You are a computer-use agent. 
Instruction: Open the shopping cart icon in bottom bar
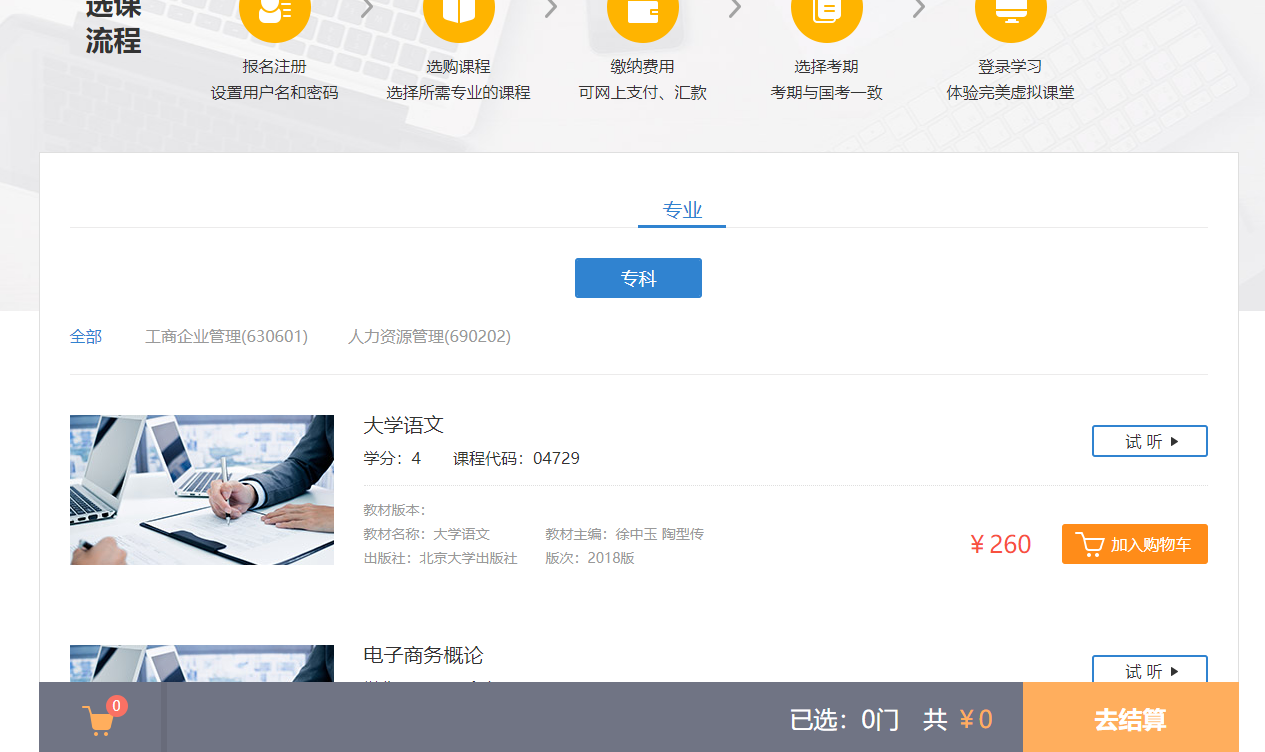(98, 720)
